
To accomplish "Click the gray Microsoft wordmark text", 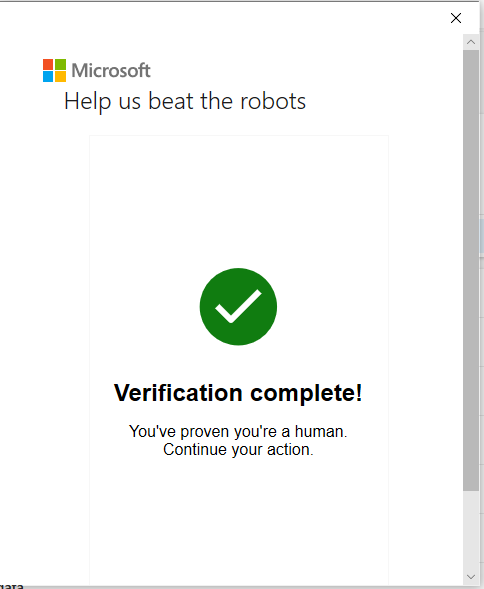I will pos(111,70).
